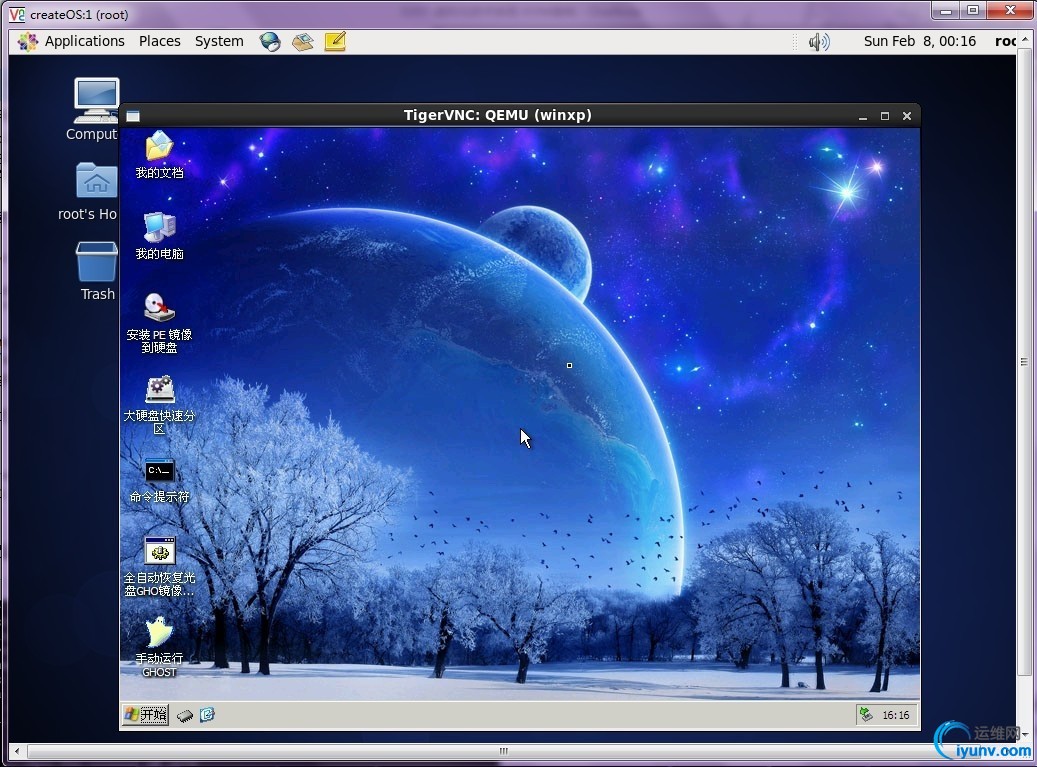Open 我的电脑 (My Computer) icon
This screenshot has height=767, width=1037.
[159, 229]
